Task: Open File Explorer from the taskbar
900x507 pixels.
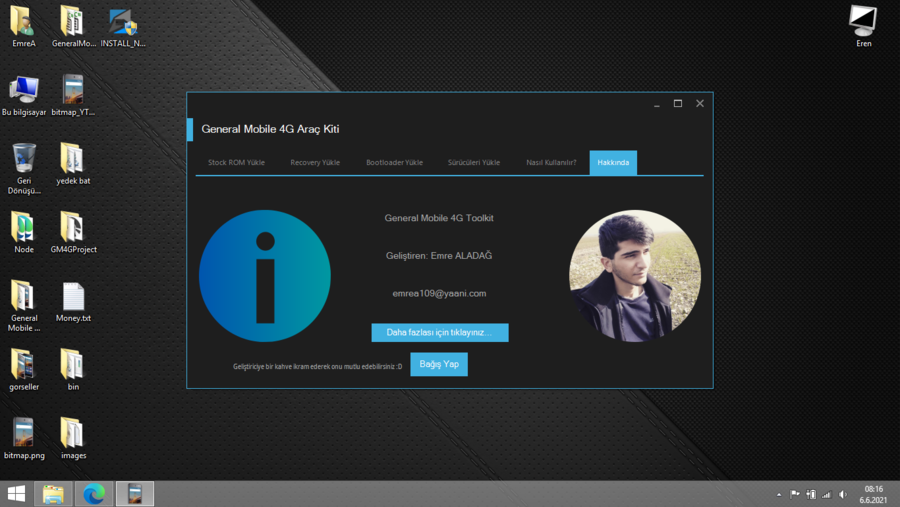Action: [53, 494]
